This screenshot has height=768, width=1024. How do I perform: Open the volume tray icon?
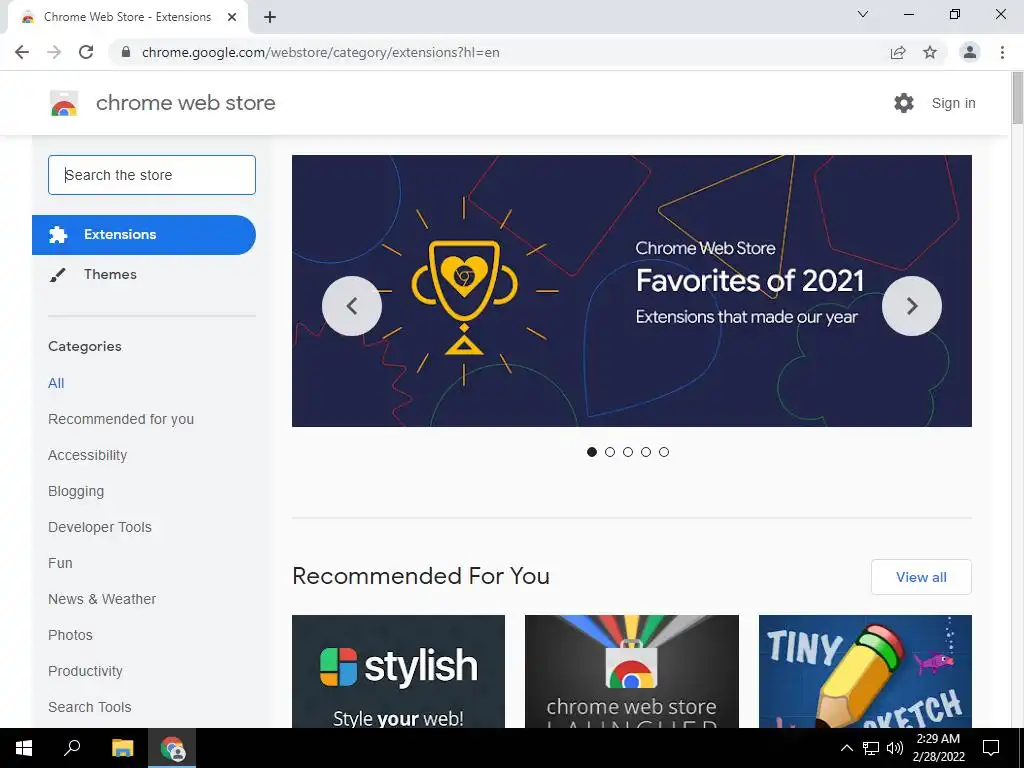click(x=895, y=748)
